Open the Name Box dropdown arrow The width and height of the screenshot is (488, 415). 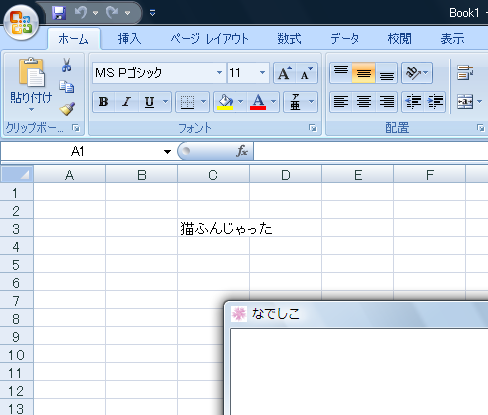pyautogui.click(x=167, y=152)
